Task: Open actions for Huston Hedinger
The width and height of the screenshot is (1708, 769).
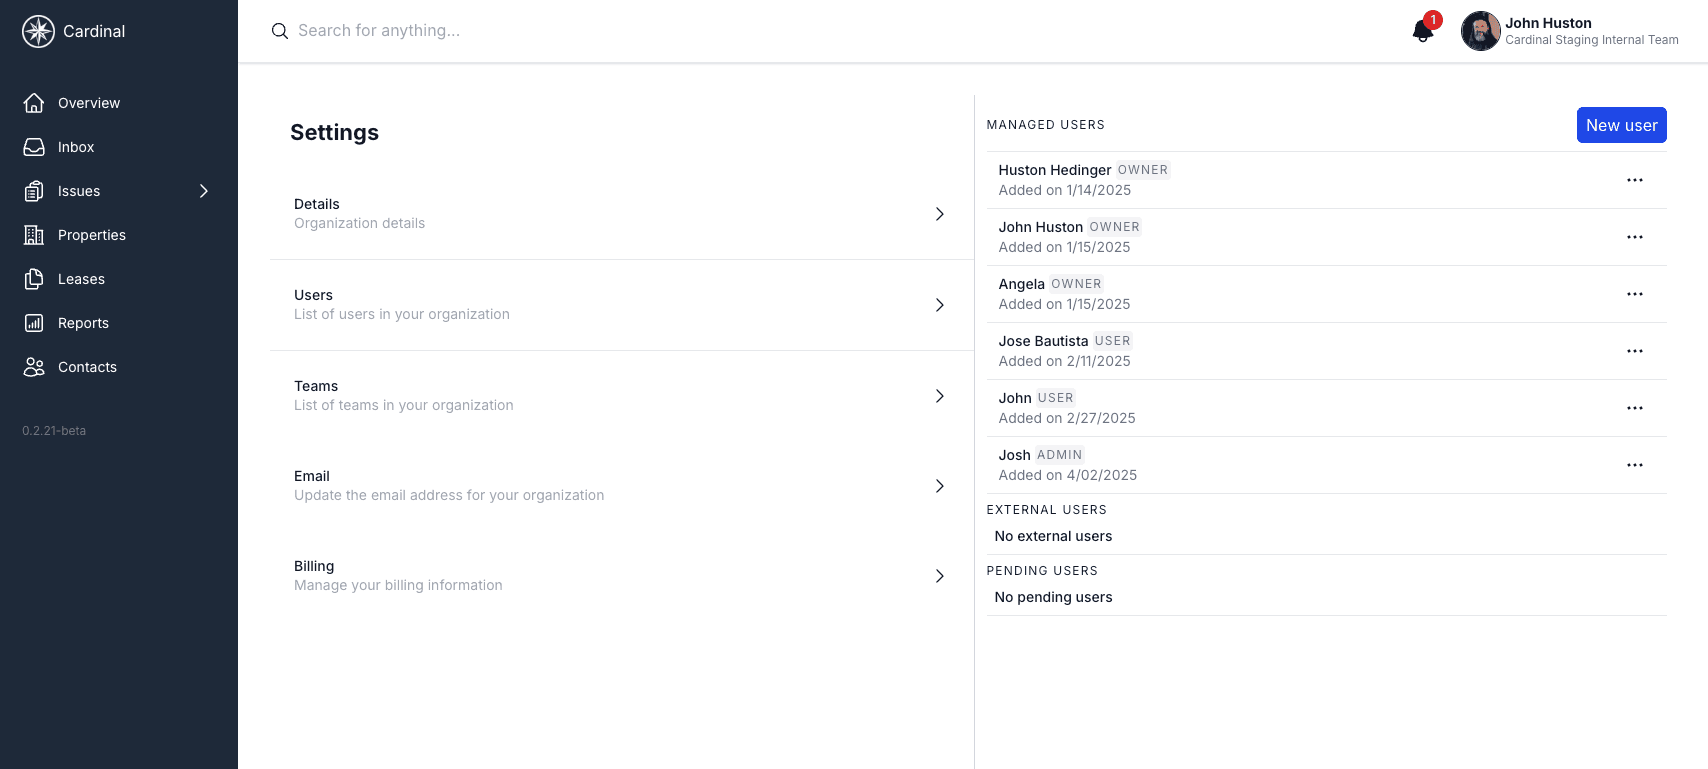Action: (x=1635, y=180)
